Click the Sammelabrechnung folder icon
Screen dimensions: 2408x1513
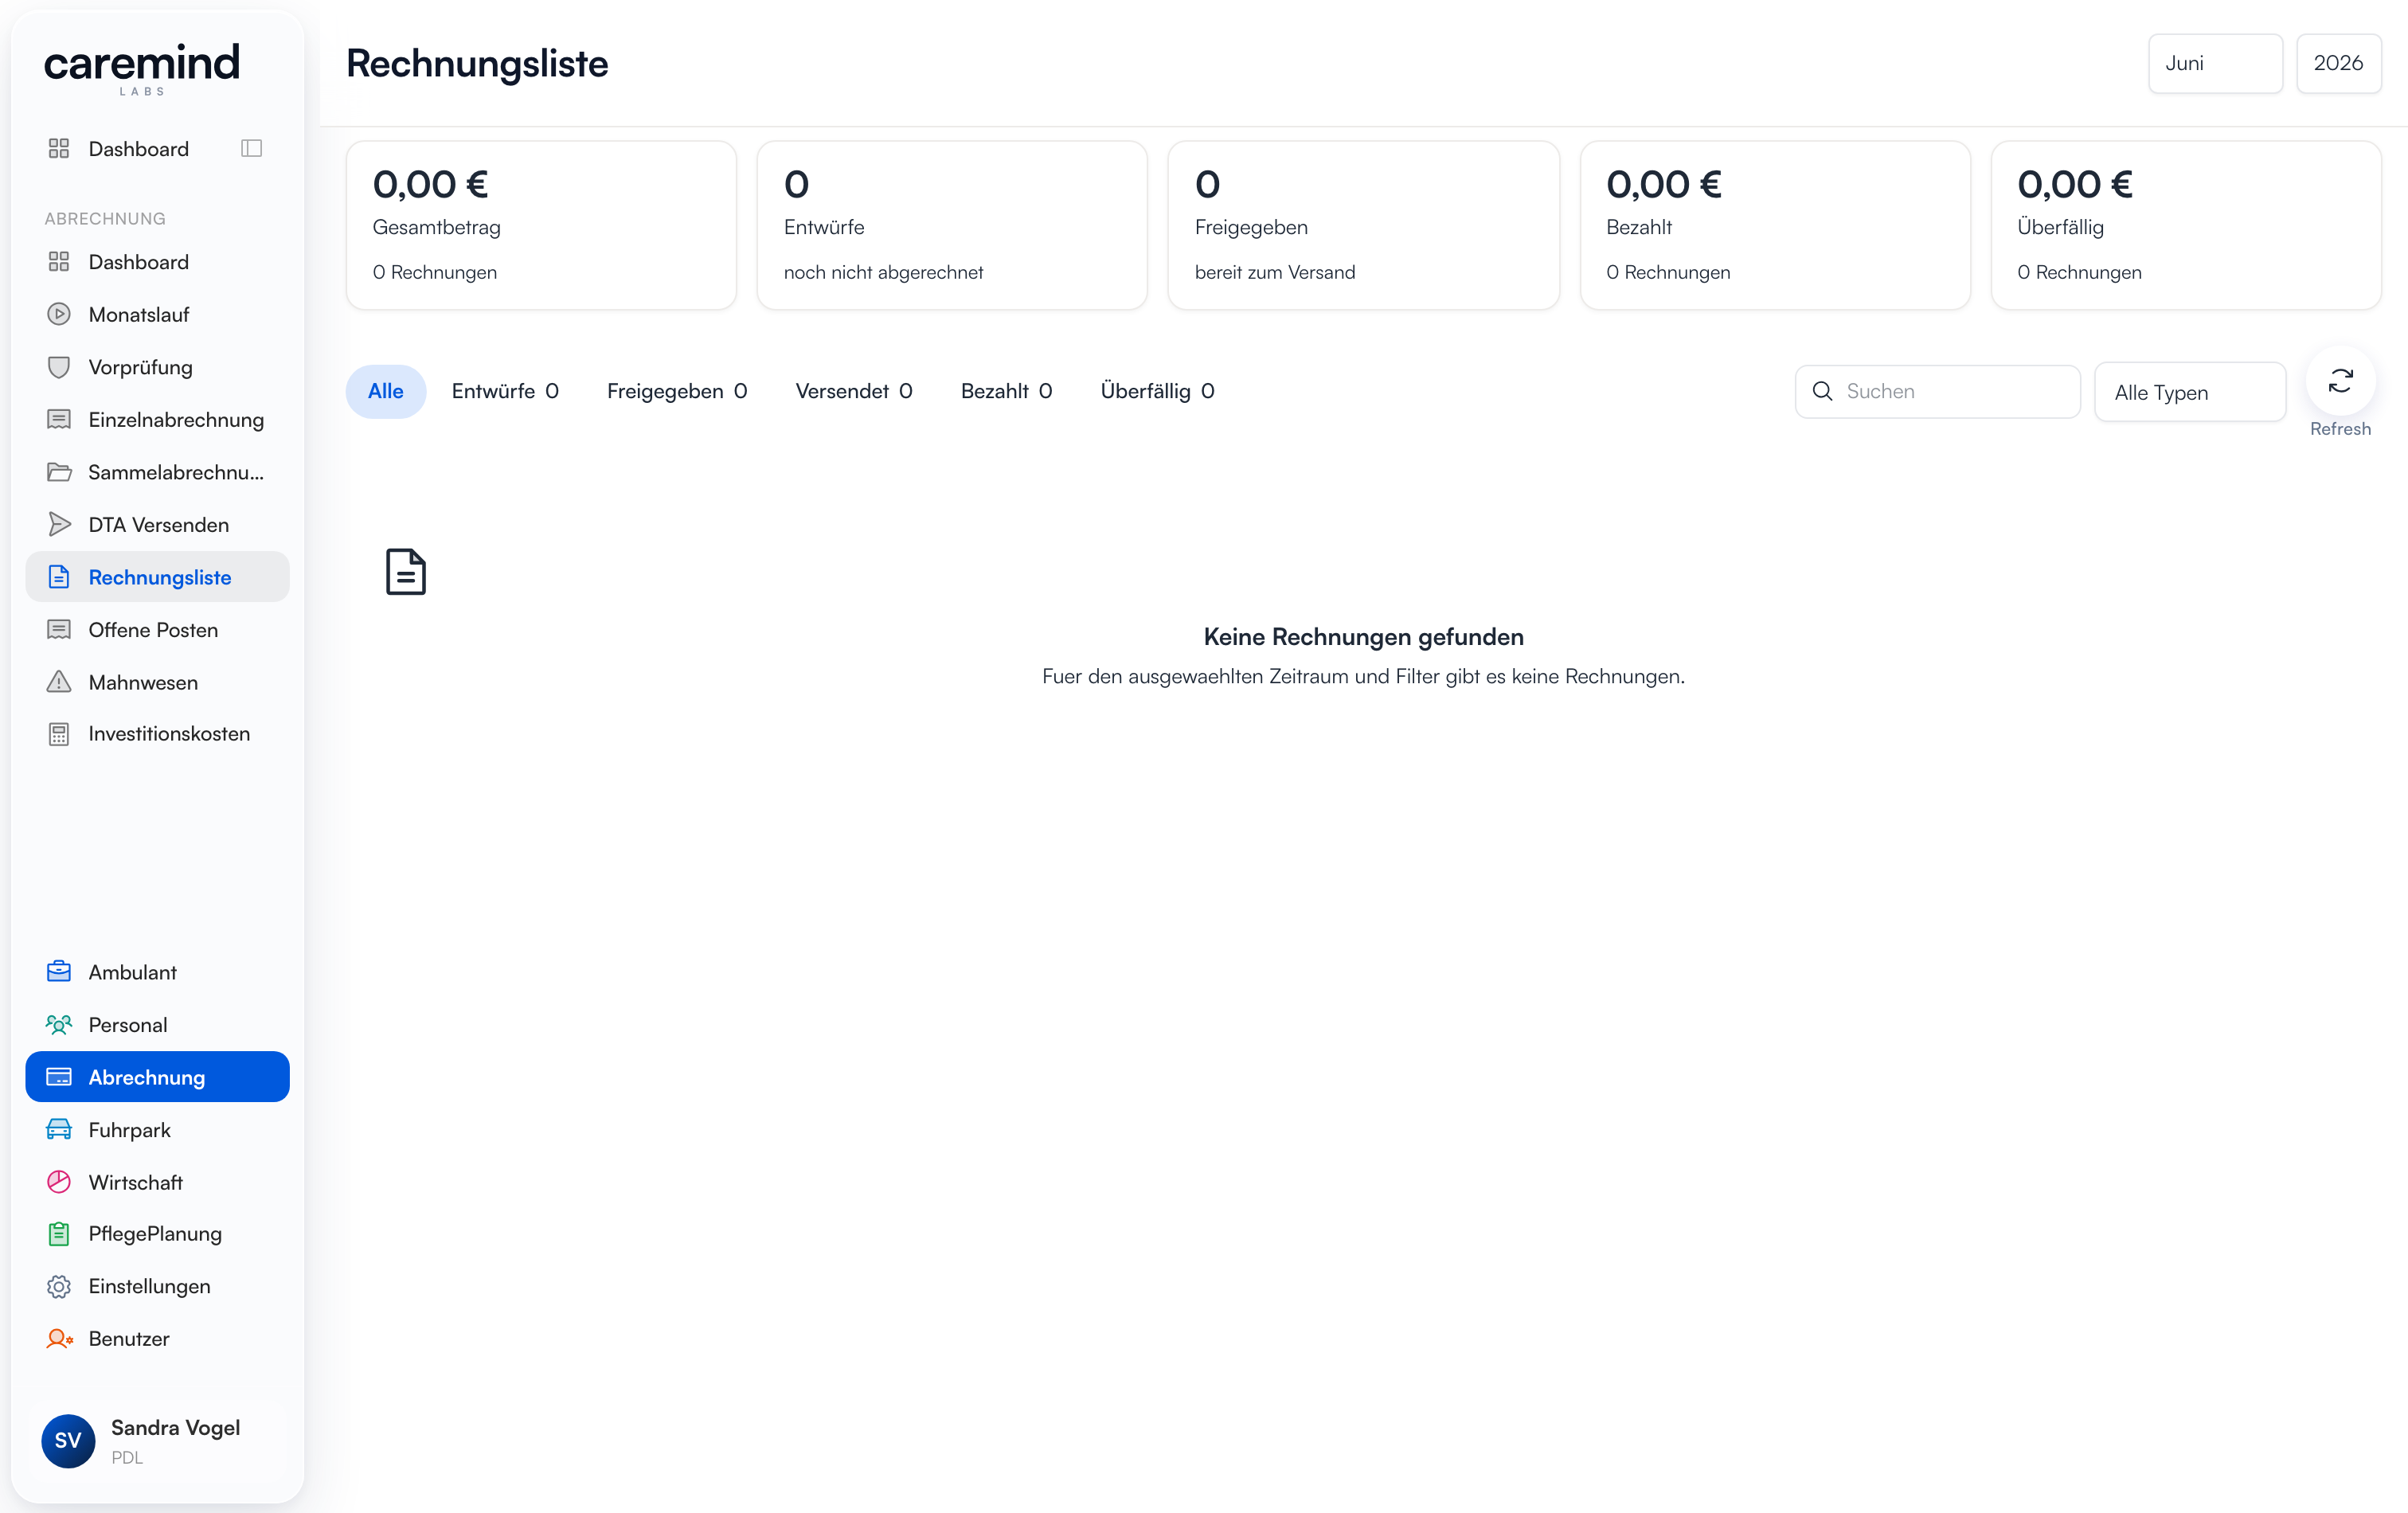pos(59,472)
